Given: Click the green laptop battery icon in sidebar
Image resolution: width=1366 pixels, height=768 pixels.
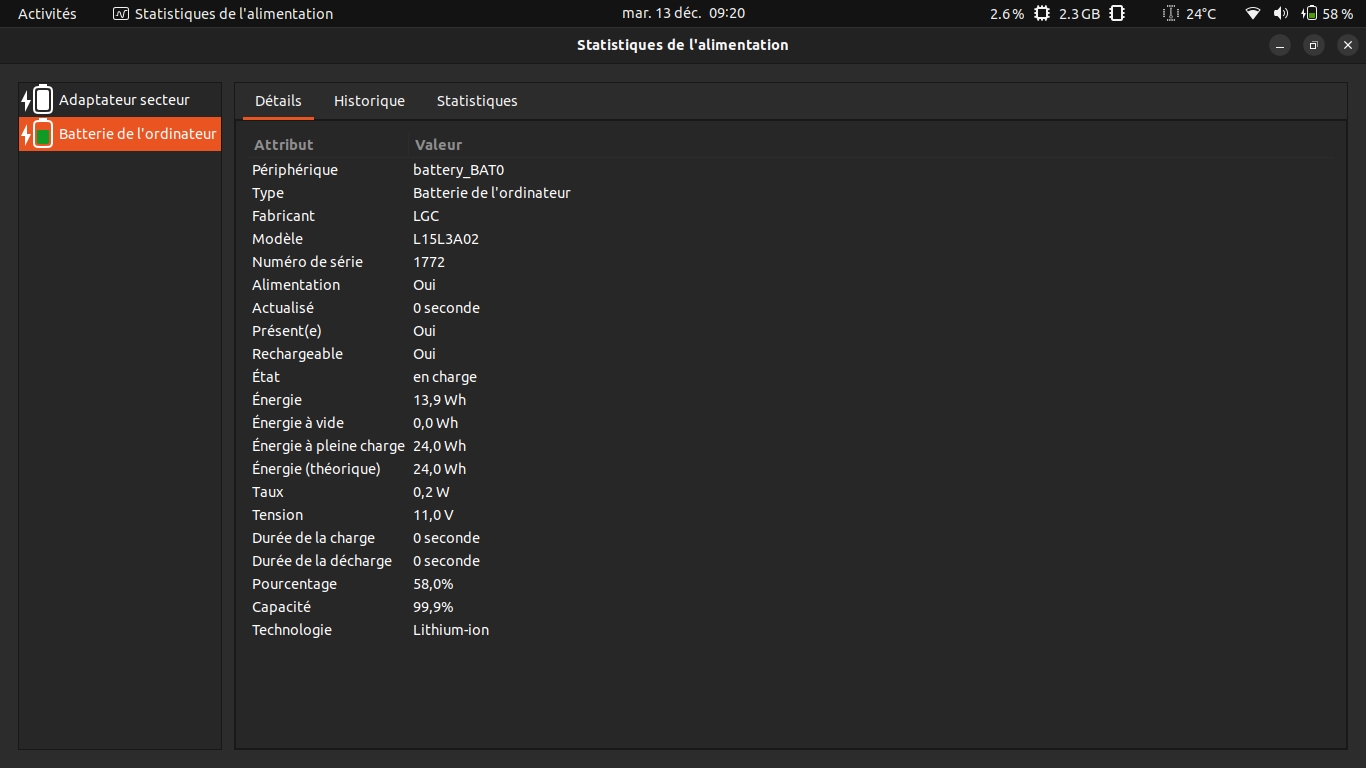Looking at the screenshot, I should (38, 134).
